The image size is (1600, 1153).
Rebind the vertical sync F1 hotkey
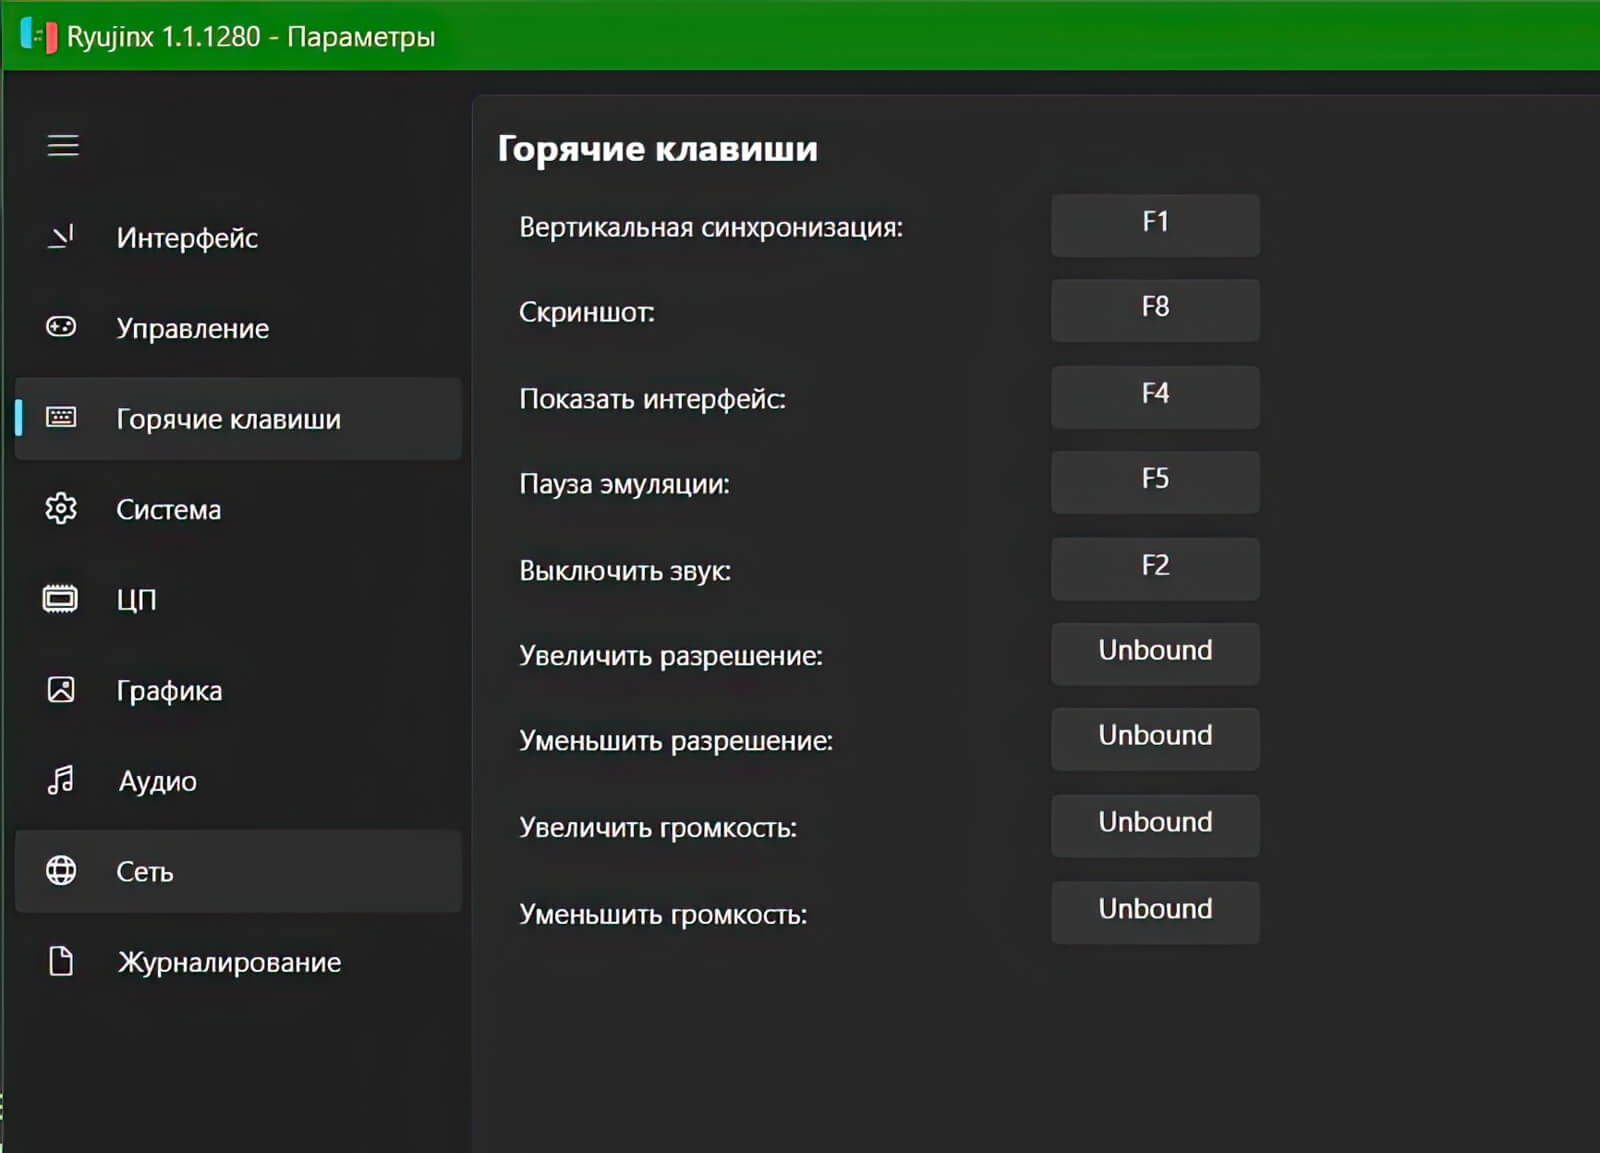1155,225
